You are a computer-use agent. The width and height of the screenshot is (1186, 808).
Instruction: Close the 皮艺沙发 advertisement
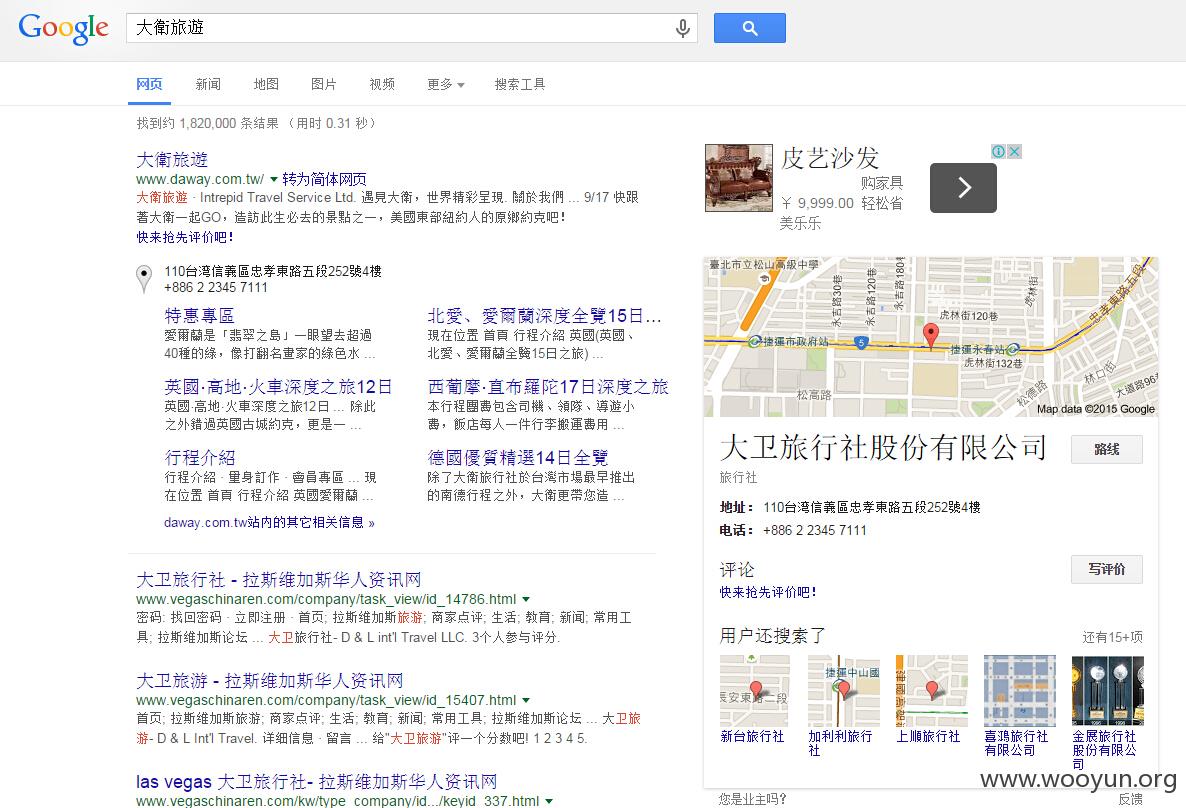(x=1014, y=151)
